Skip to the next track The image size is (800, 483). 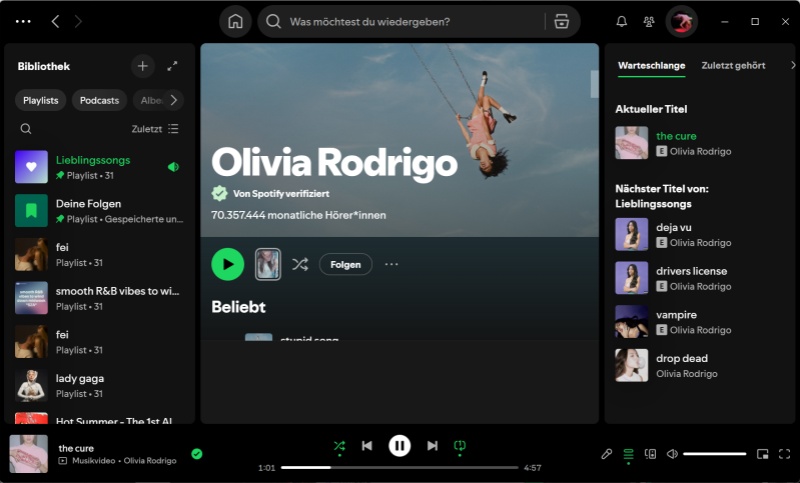tap(432, 446)
